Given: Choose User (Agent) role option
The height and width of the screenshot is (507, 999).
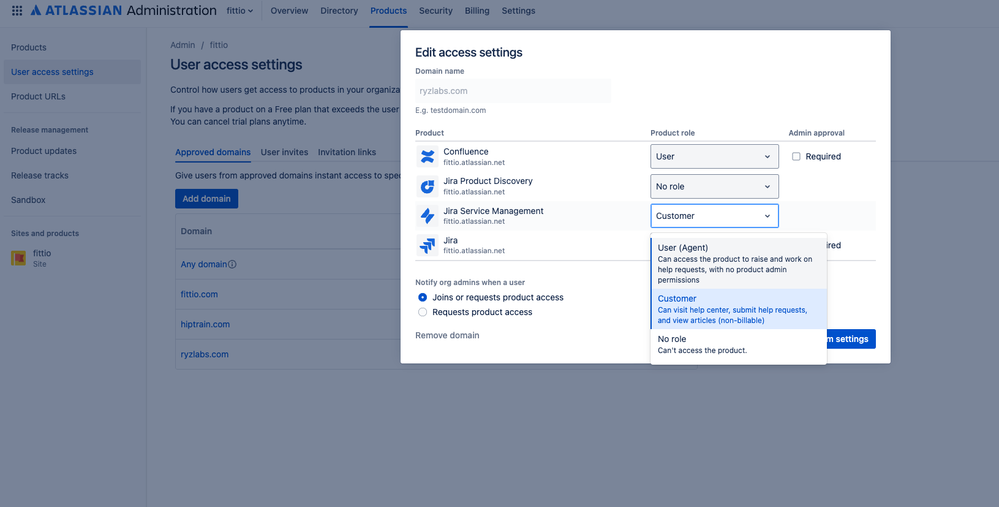Looking at the screenshot, I should (738, 263).
